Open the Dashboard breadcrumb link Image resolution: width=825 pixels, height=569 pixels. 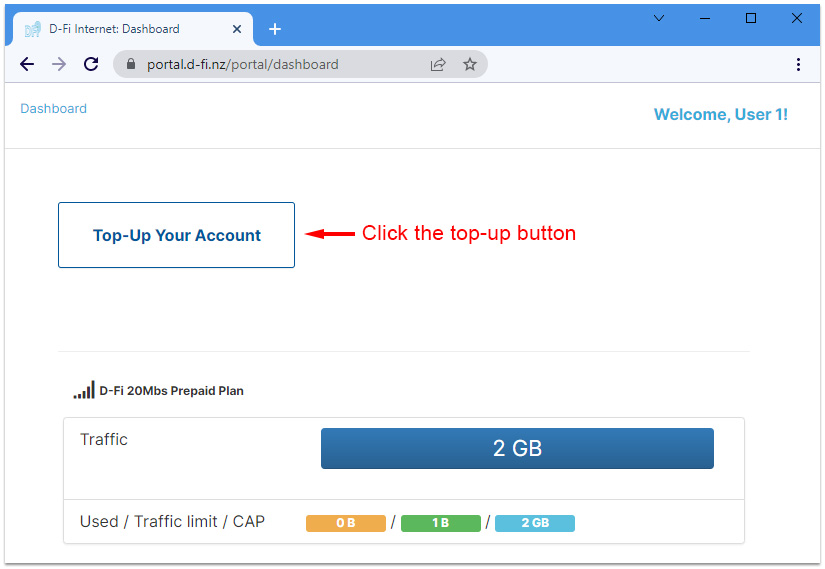point(53,109)
